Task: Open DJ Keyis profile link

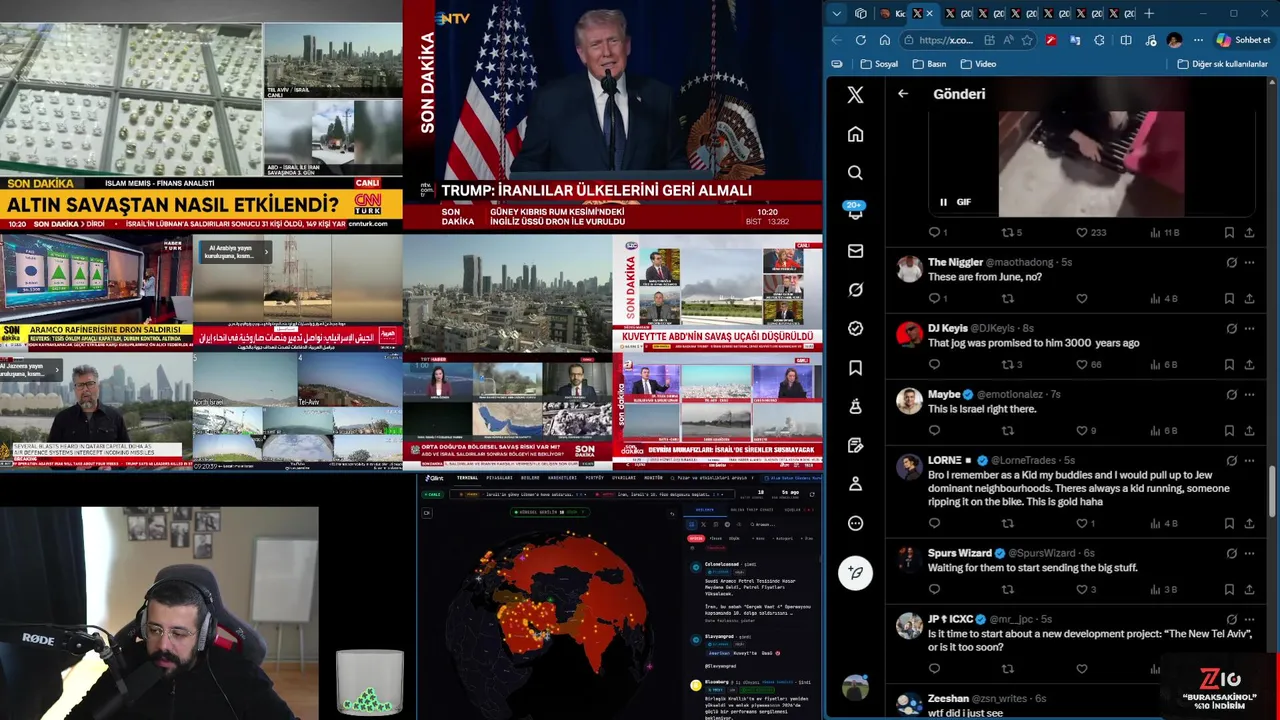Action: pyautogui.click(x=947, y=328)
